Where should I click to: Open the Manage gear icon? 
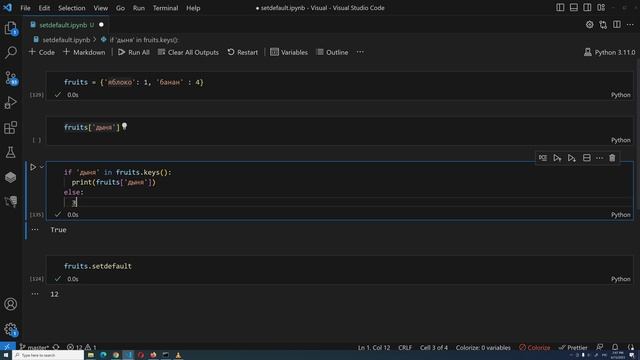tap(11, 329)
